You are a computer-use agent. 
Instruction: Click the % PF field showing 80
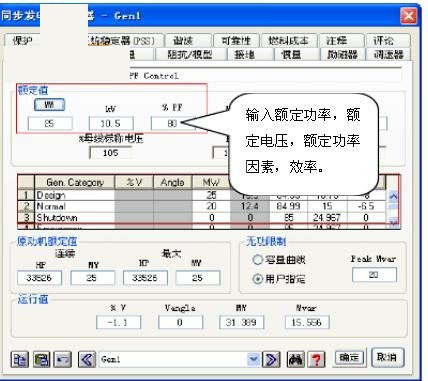click(172, 123)
